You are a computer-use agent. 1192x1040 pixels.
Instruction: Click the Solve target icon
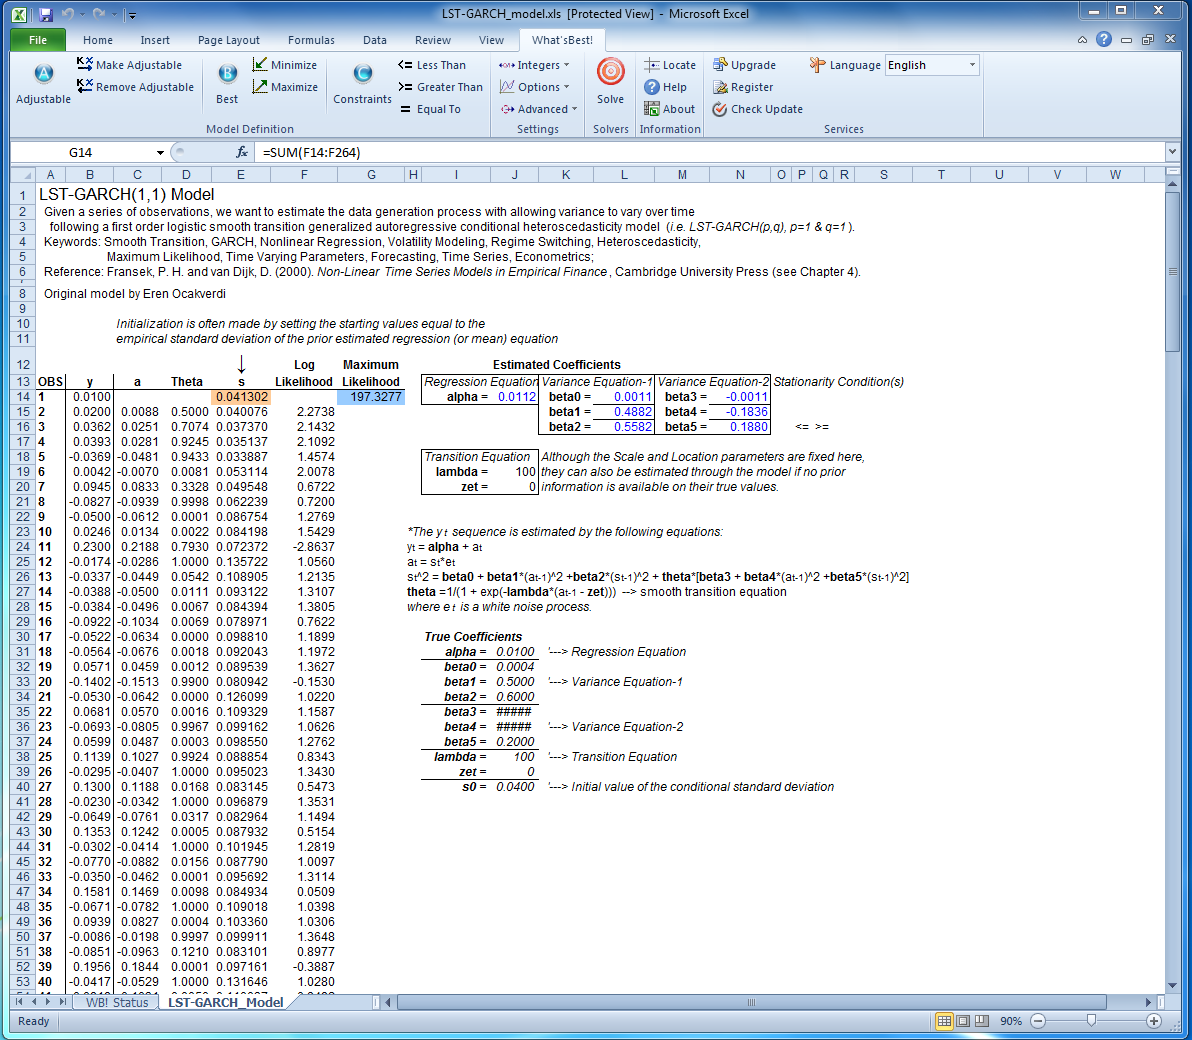pos(610,73)
